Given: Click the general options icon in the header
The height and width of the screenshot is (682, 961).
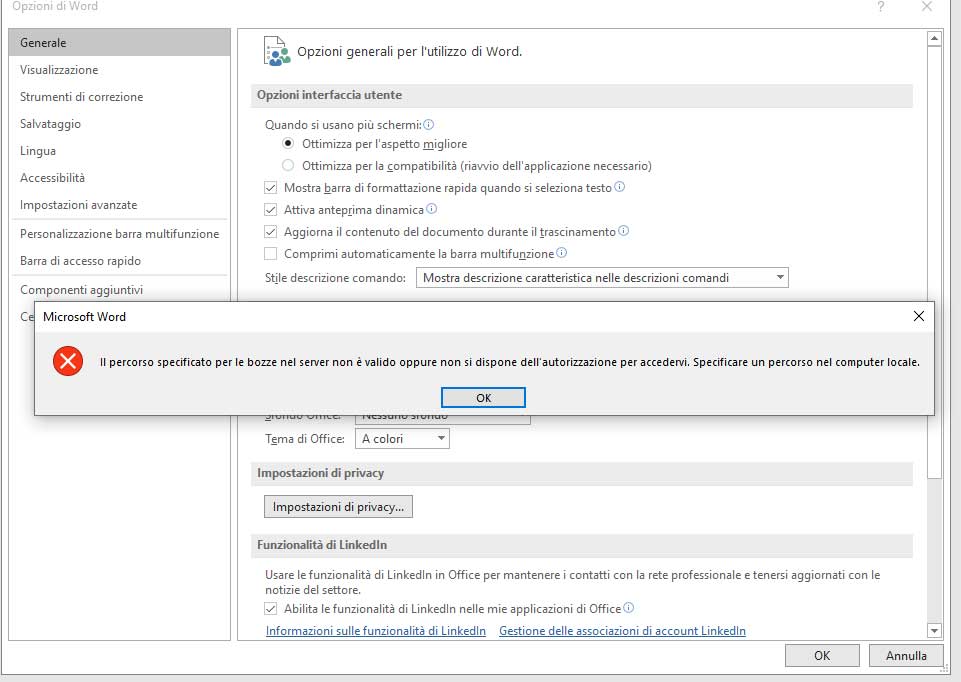Looking at the screenshot, I should (x=276, y=51).
